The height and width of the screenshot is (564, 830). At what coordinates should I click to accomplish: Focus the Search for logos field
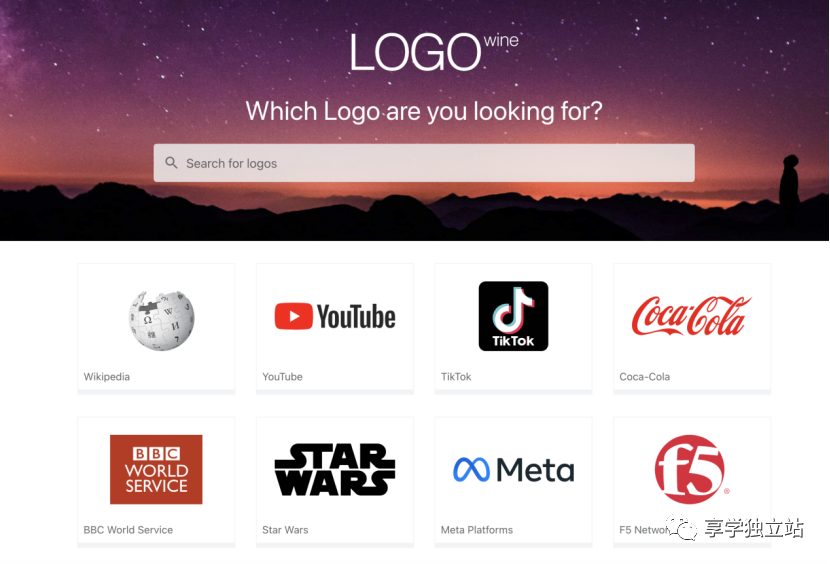click(x=424, y=163)
